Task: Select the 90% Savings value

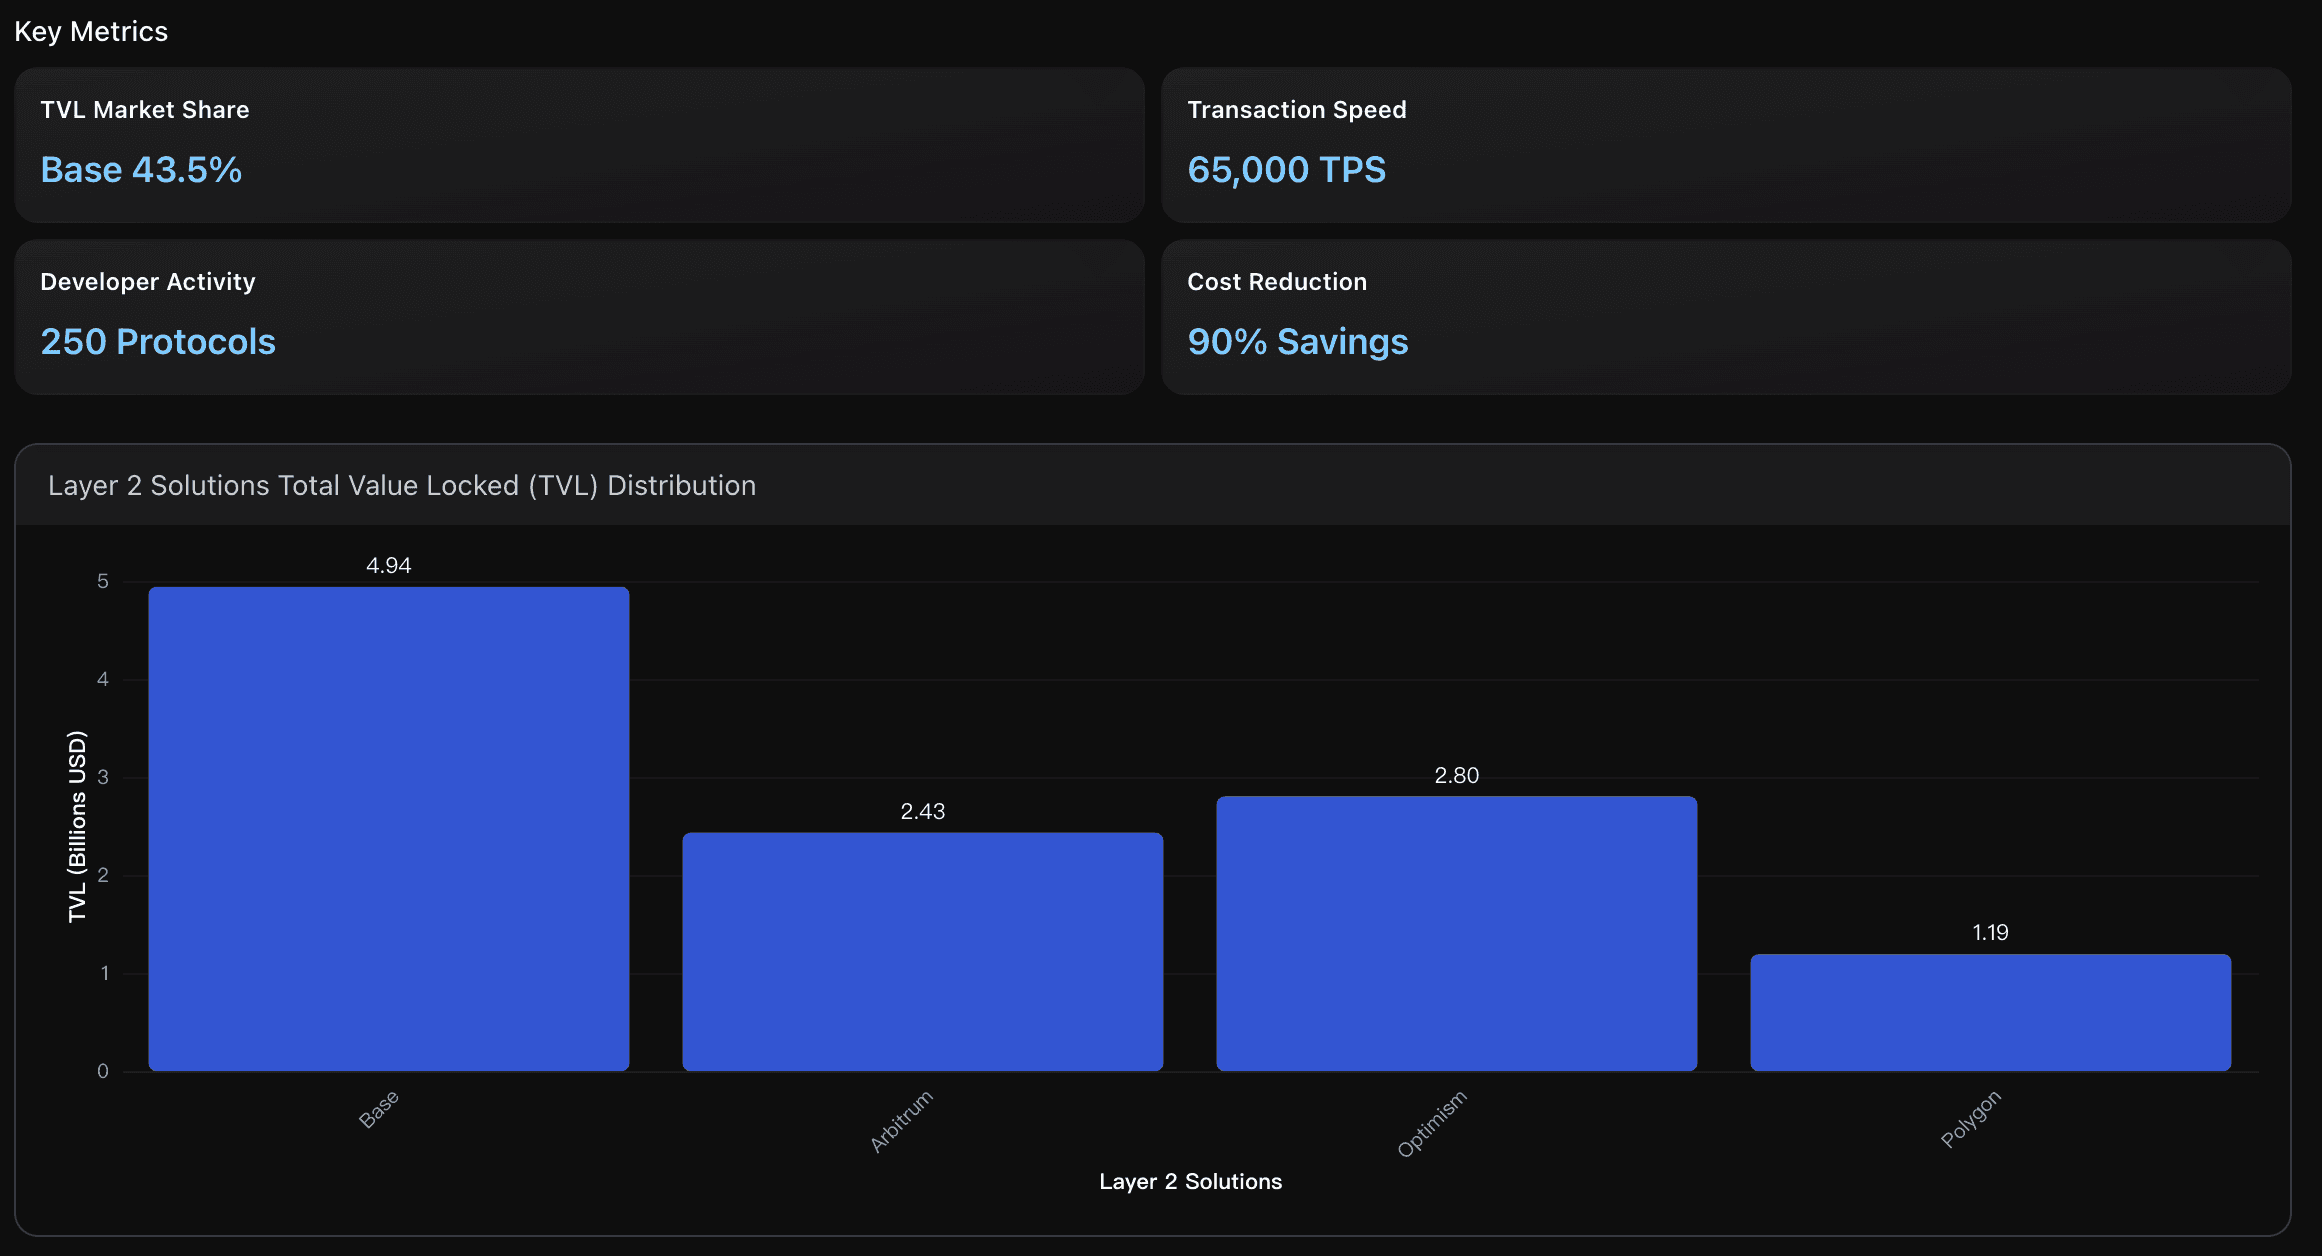Action: click(1298, 342)
